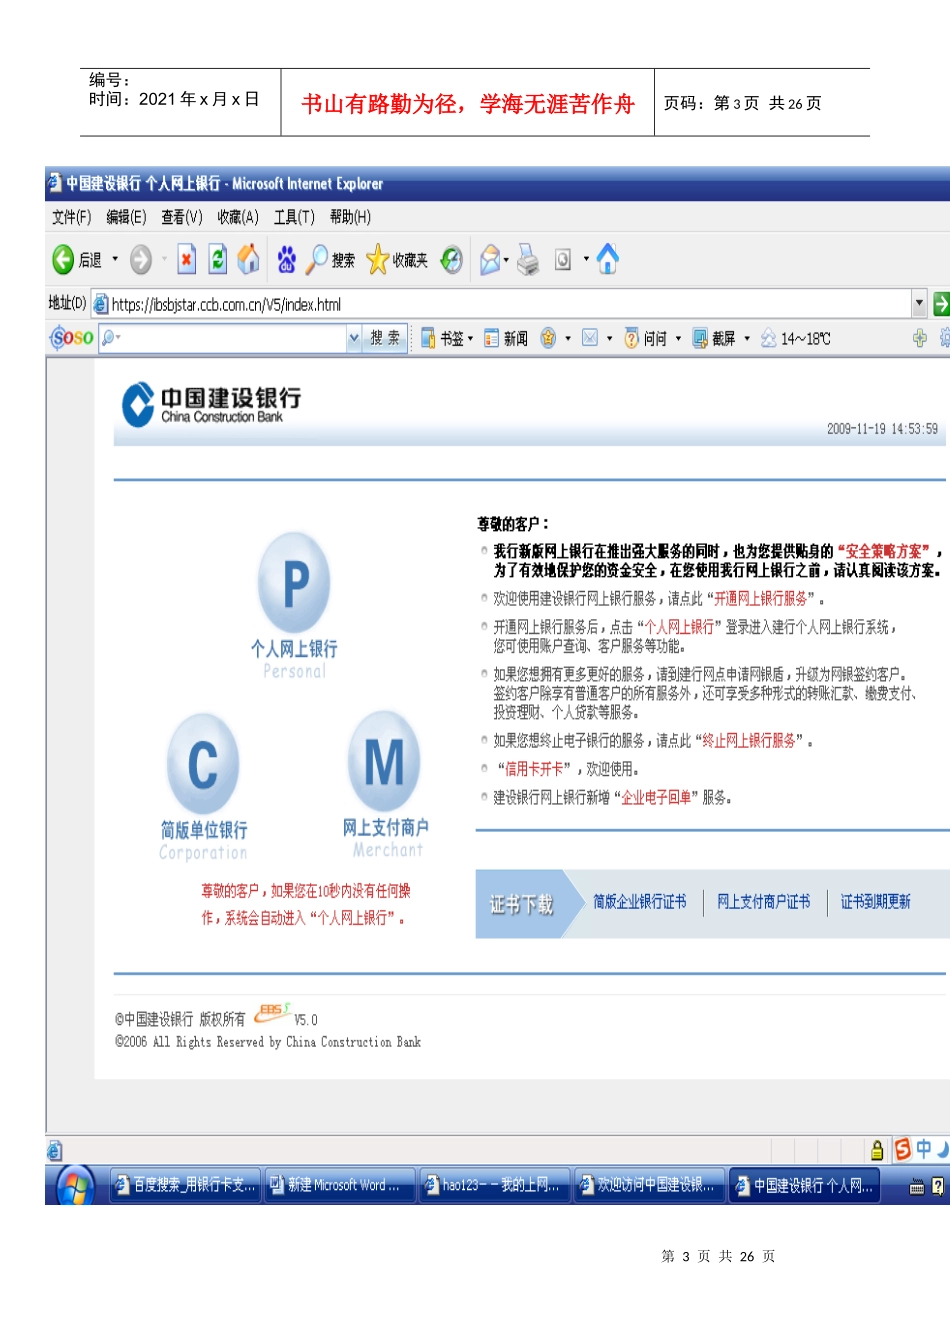This screenshot has width=950, height=1344.
Task: Click the 证书到期更新 link
Action: point(876,902)
